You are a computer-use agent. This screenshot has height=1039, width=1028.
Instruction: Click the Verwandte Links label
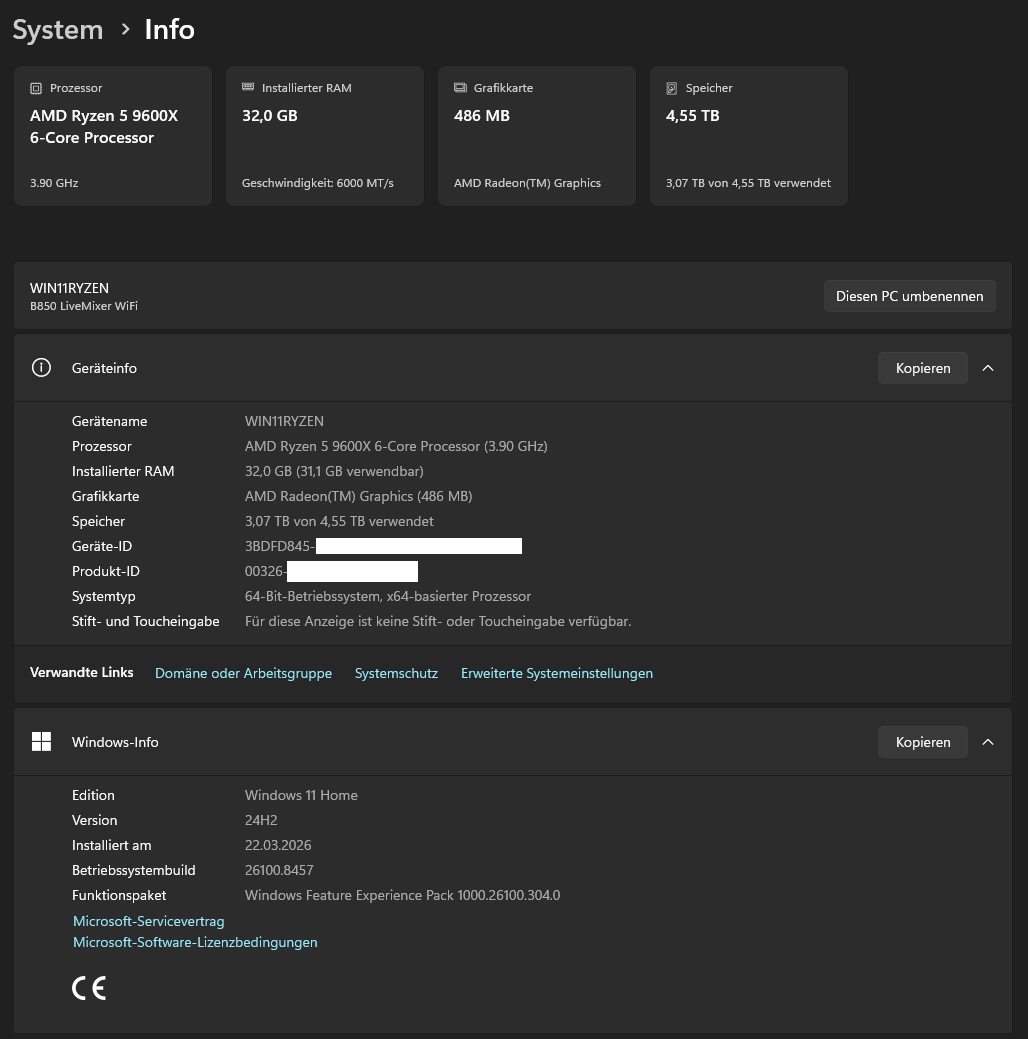click(x=82, y=673)
